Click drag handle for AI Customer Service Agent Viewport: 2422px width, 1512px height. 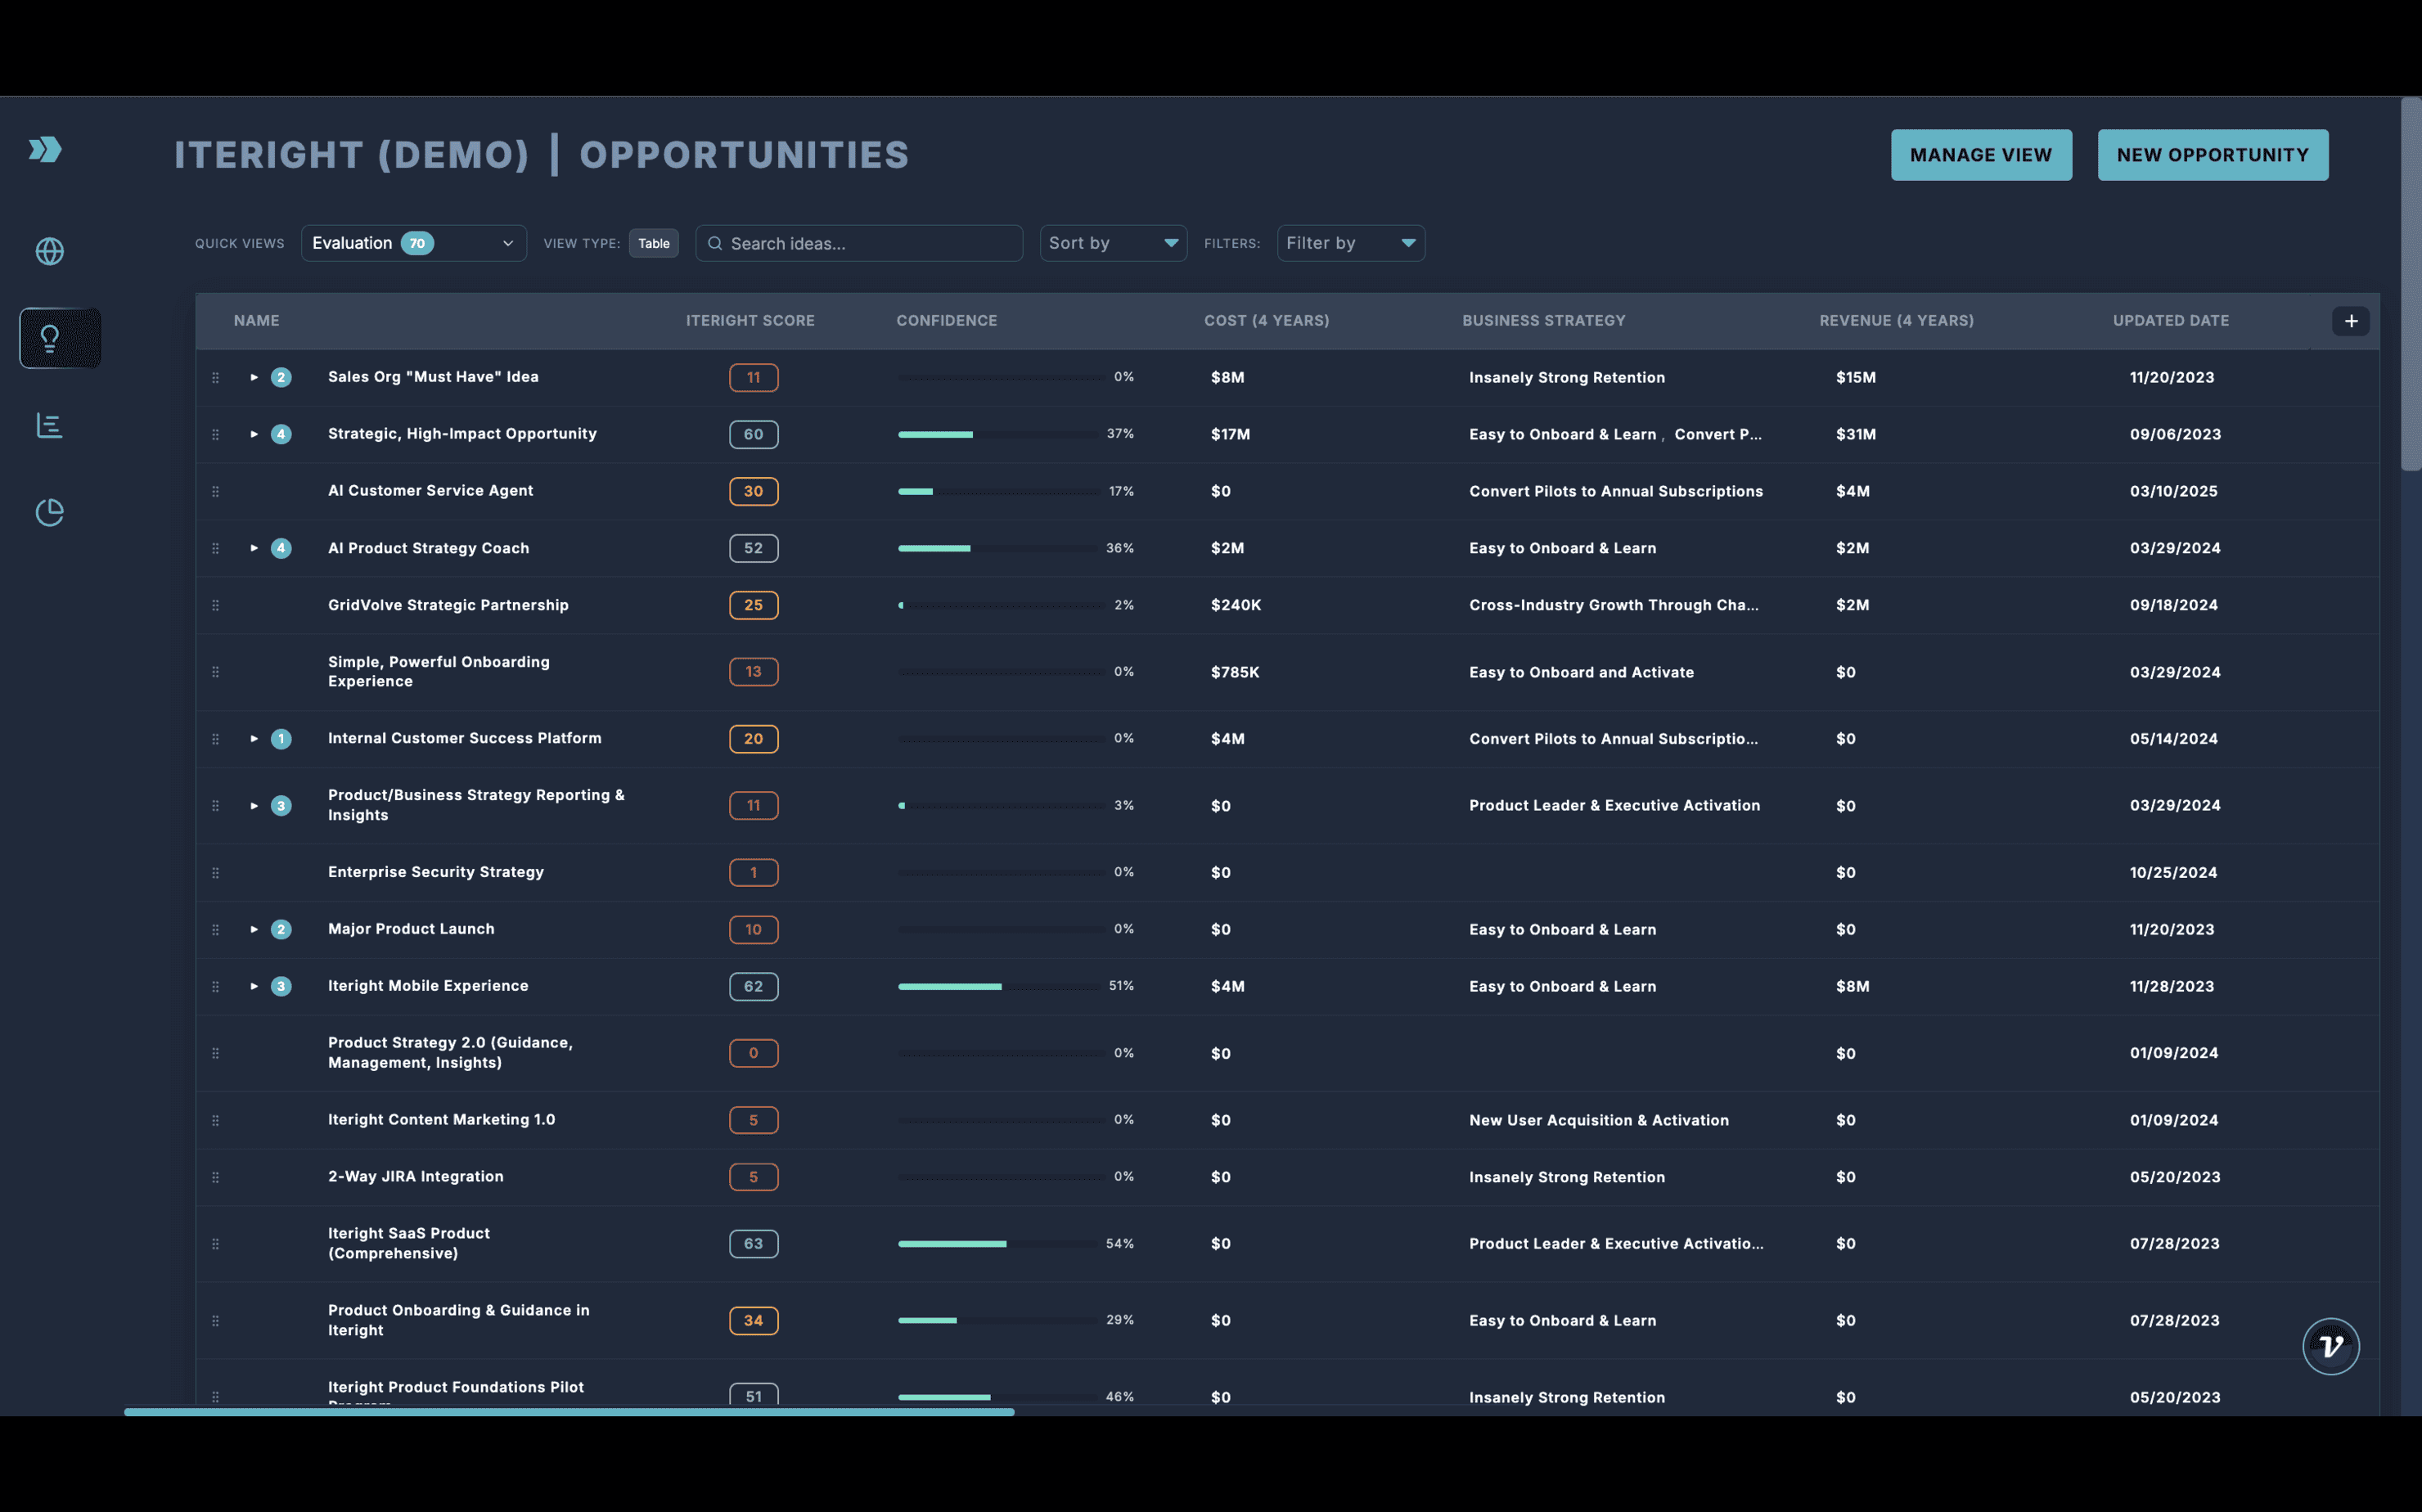[x=215, y=491]
